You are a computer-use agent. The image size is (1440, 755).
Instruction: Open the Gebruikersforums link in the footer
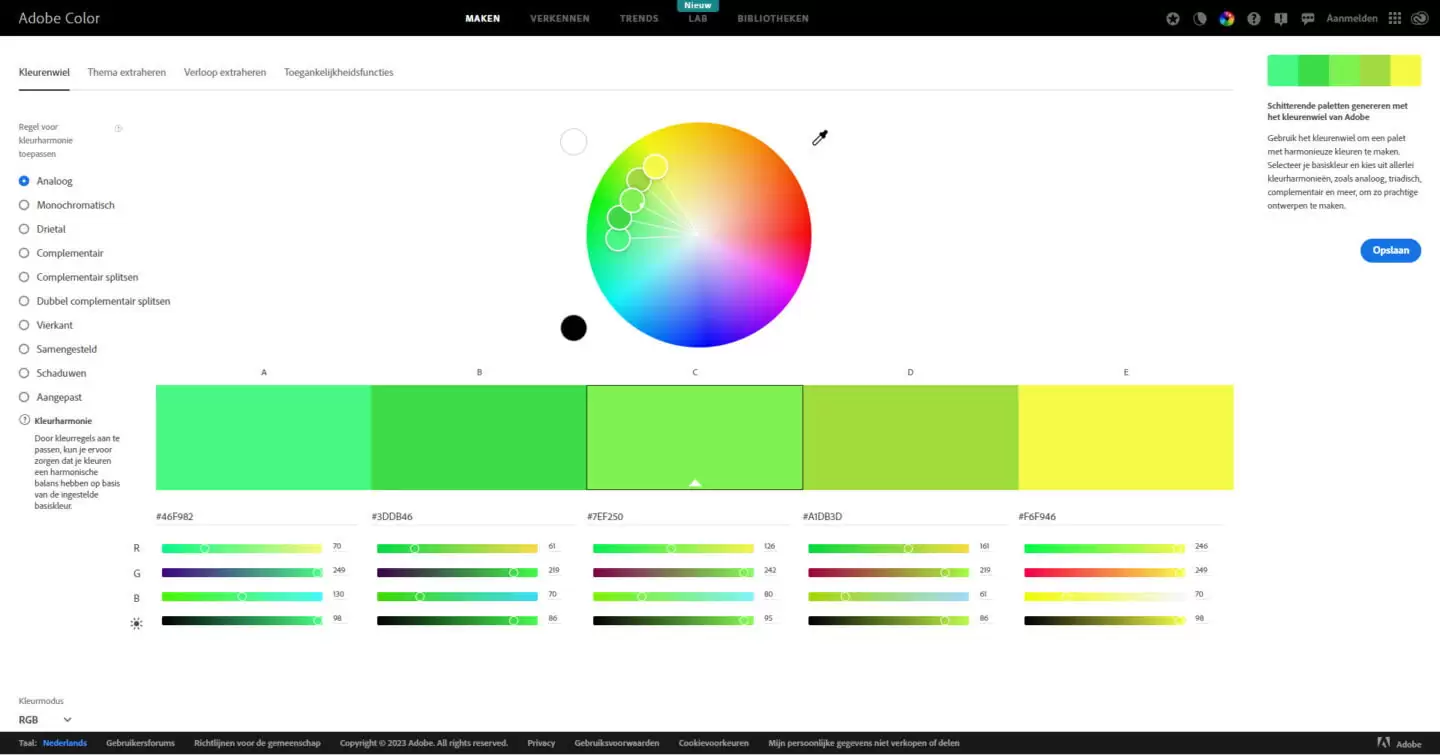coord(140,742)
